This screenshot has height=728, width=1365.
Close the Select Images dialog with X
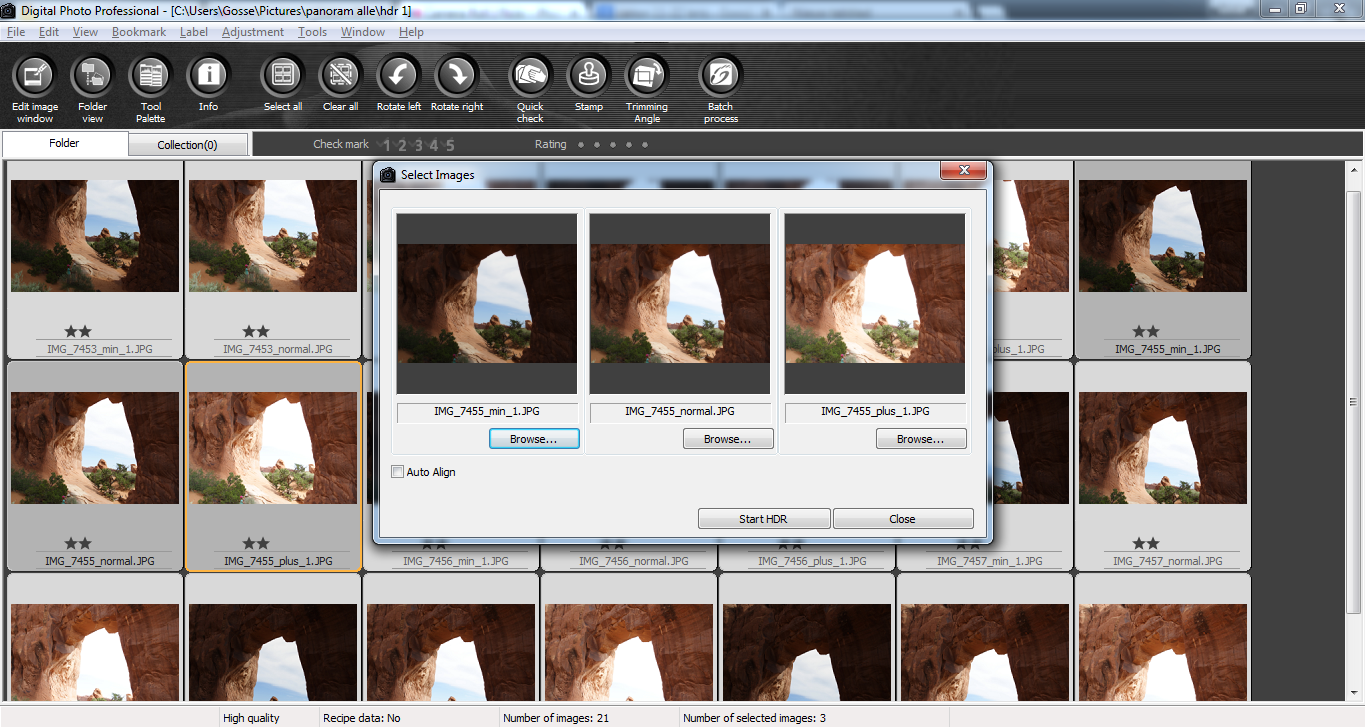click(x=964, y=171)
